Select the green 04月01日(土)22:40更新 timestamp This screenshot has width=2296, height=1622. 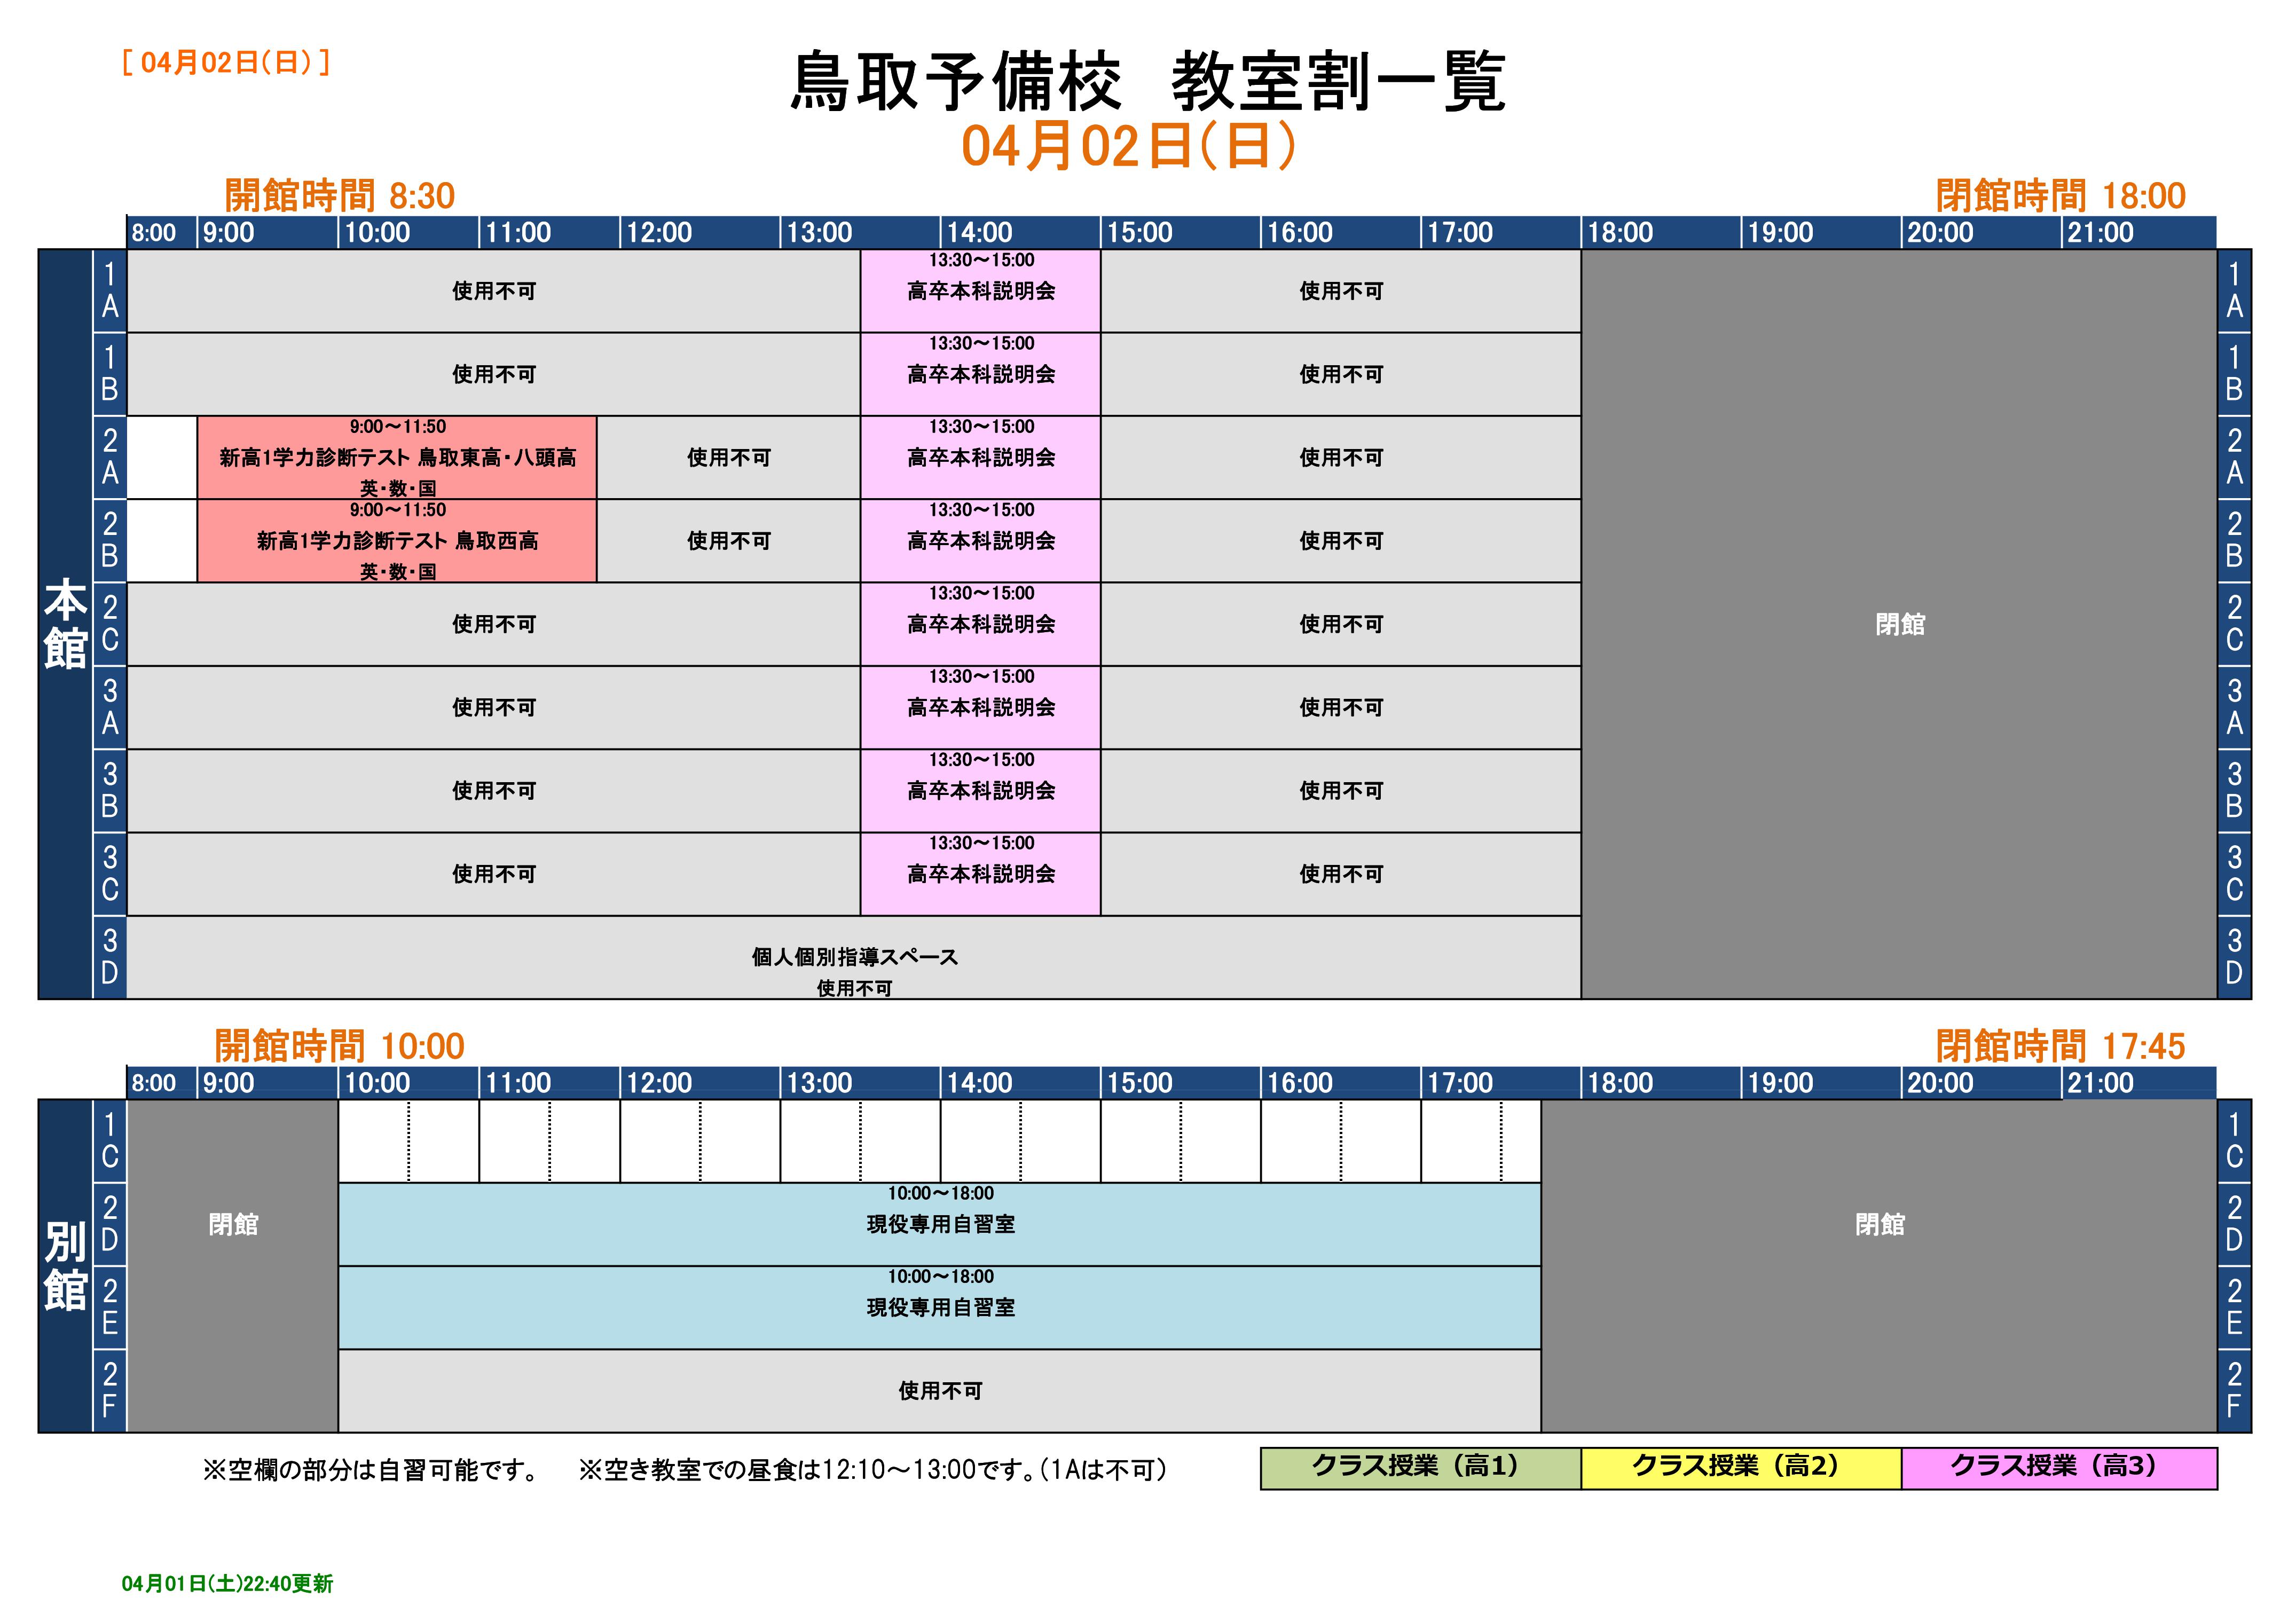click(x=227, y=1583)
